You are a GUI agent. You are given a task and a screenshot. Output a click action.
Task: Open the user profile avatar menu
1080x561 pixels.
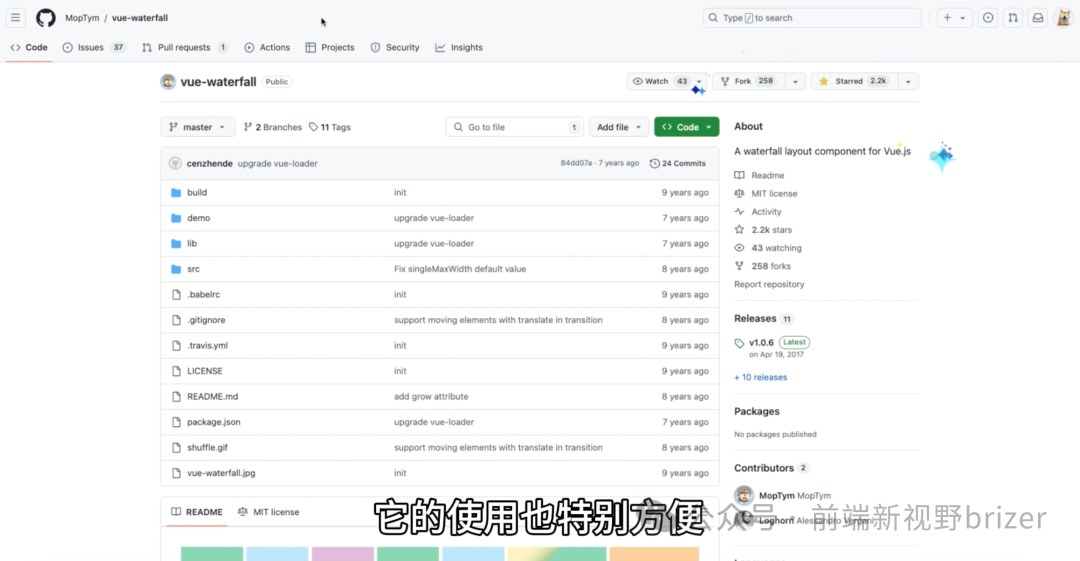(x=1063, y=18)
